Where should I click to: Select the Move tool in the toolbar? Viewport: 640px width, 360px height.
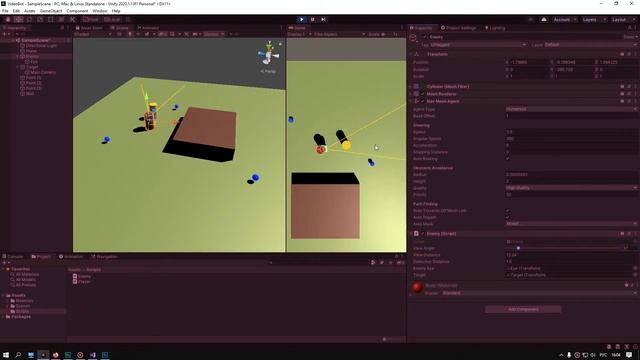click(18, 20)
